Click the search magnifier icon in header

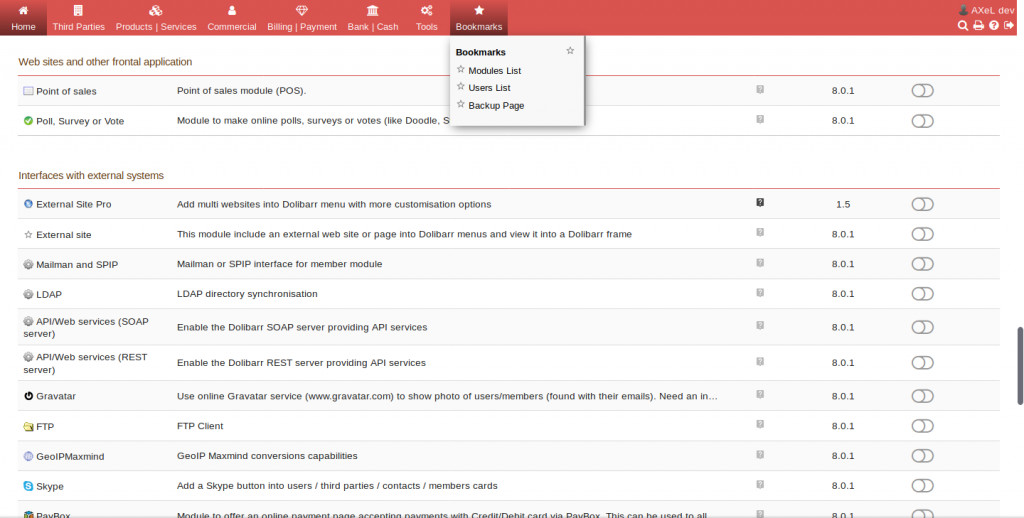tap(963, 25)
